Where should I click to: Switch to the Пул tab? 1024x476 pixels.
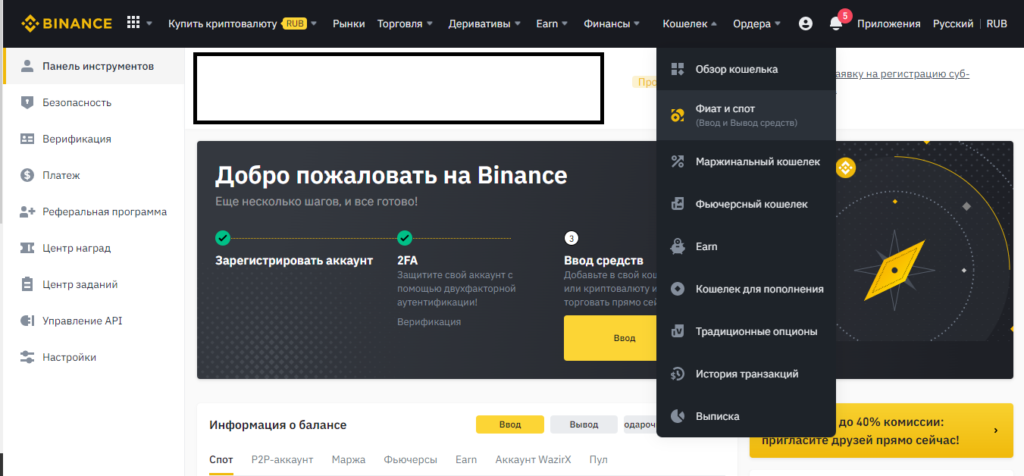click(x=598, y=460)
